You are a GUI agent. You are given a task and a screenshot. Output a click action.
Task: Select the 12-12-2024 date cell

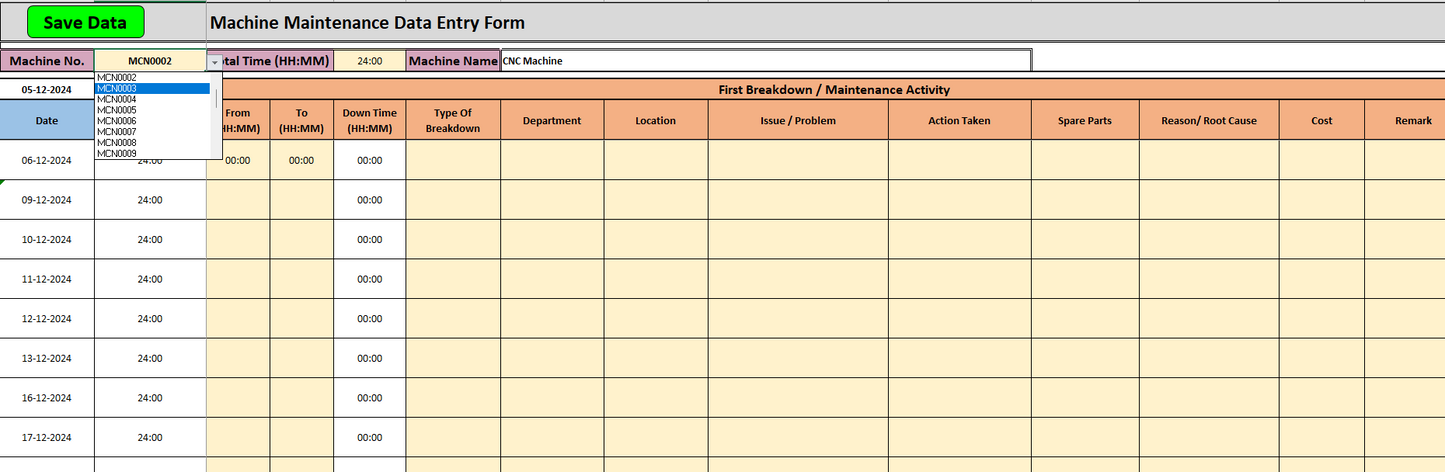tap(47, 318)
